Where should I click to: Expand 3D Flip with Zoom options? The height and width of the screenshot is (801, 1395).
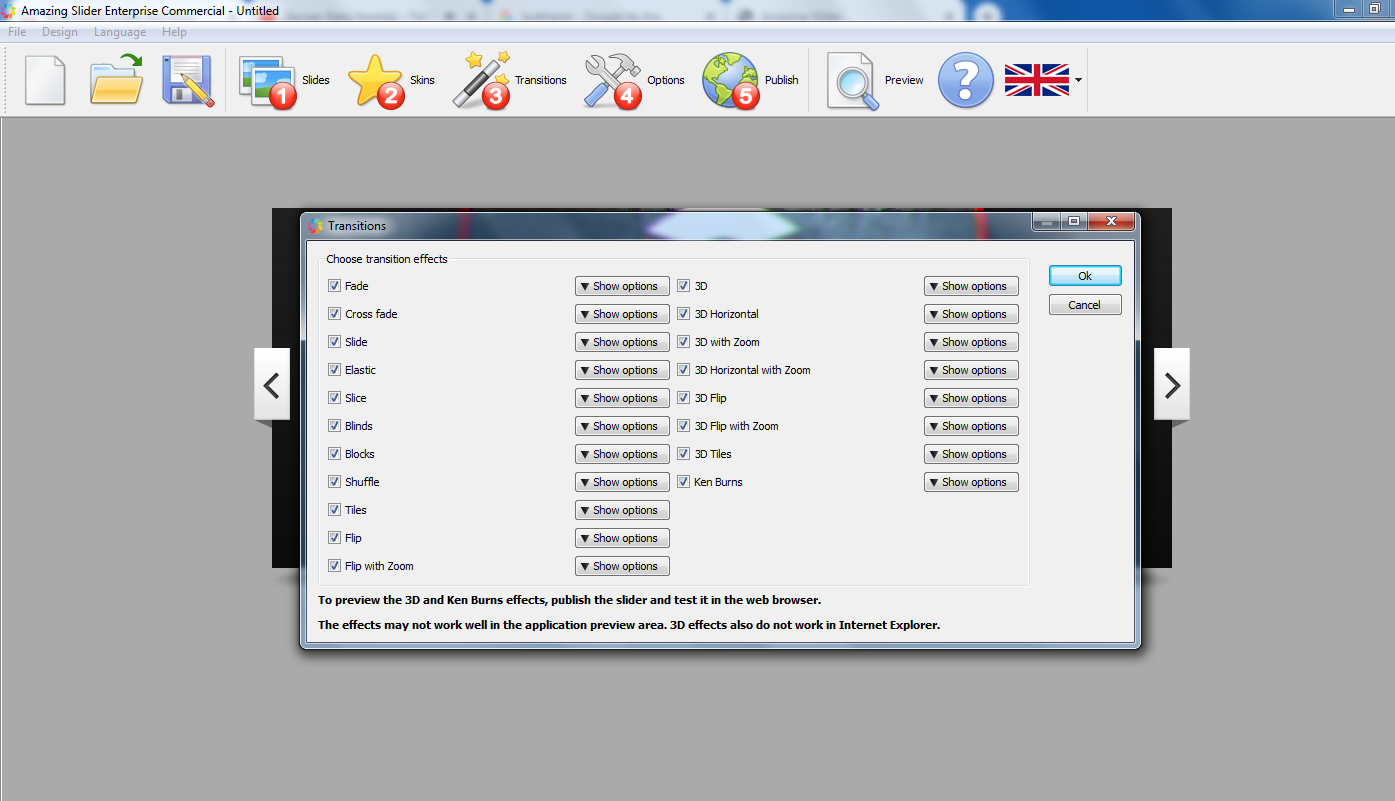(x=971, y=426)
